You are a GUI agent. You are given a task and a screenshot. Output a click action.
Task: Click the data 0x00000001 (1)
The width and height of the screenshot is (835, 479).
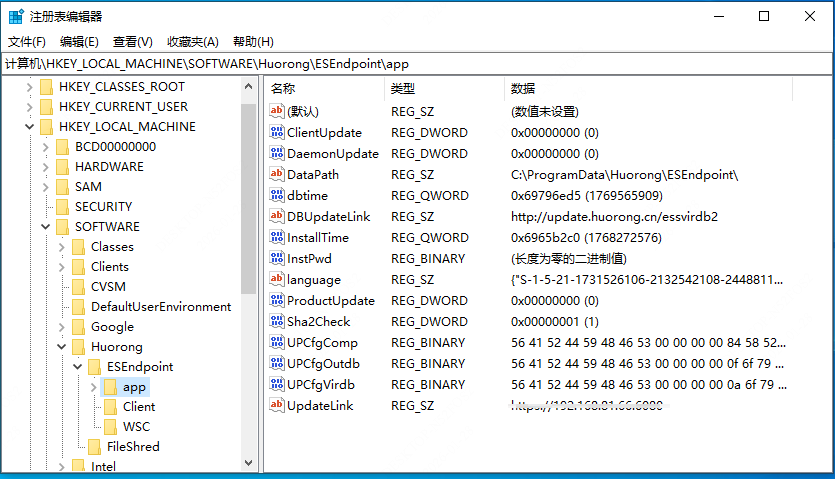tap(554, 322)
